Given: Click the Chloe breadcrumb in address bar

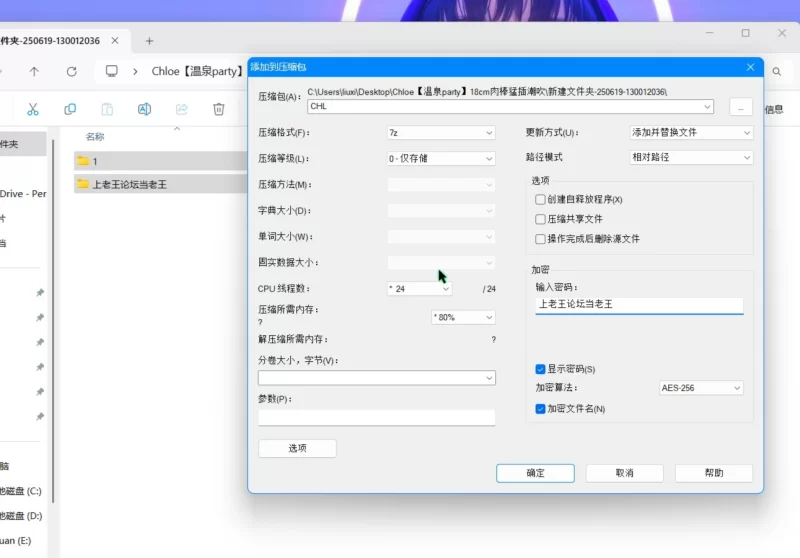Looking at the screenshot, I should (x=196, y=71).
